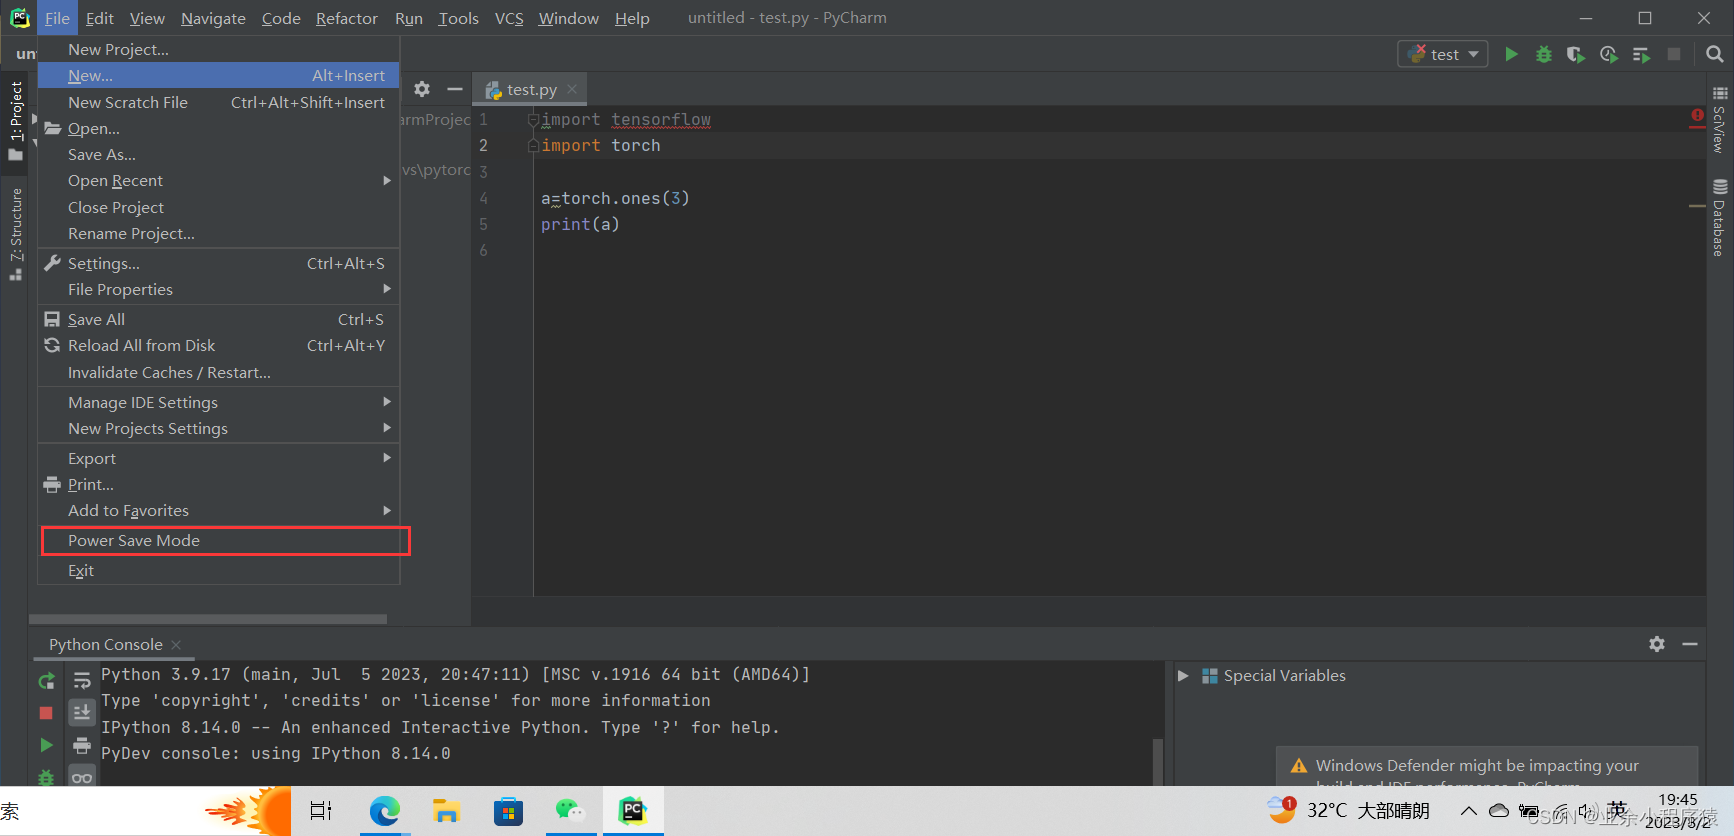This screenshot has width=1734, height=836.
Task: Run test with coverage
Action: (x=1576, y=54)
